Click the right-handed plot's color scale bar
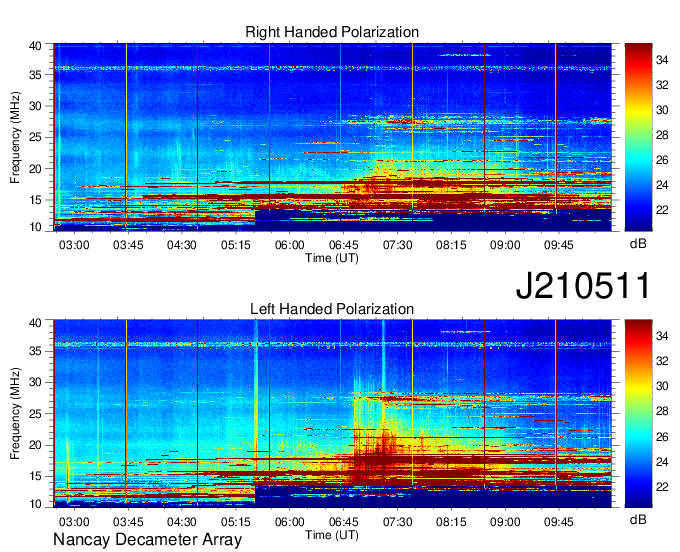 [x=638, y=137]
